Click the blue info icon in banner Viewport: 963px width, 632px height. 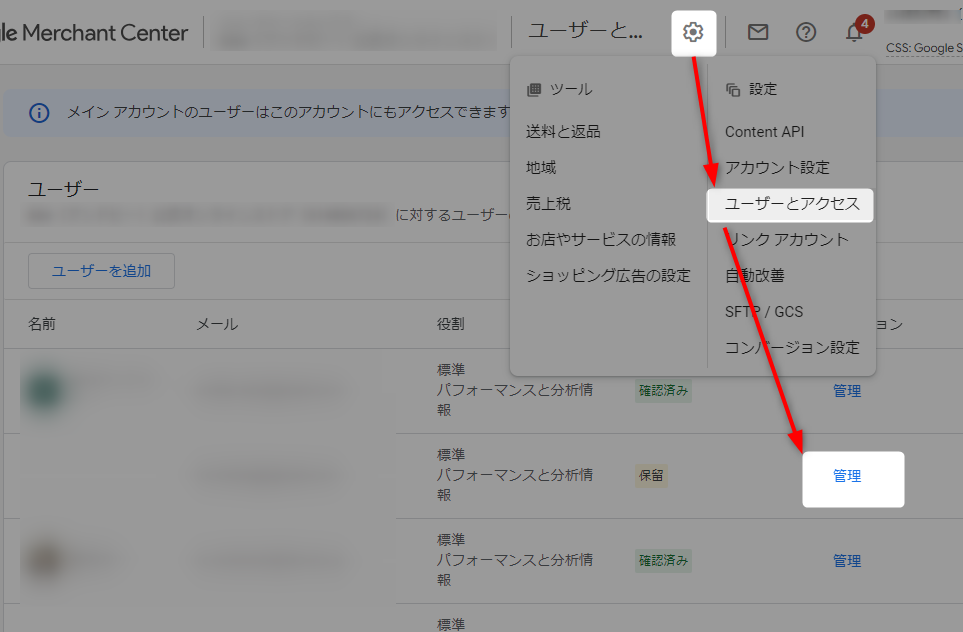click(x=39, y=112)
